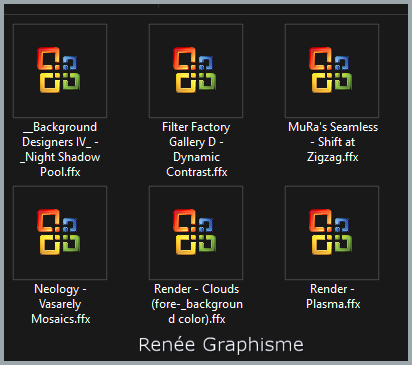Click red square in Night Shadow Pool icon
Screen dimensions: 412x365
(x=48, y=59)
